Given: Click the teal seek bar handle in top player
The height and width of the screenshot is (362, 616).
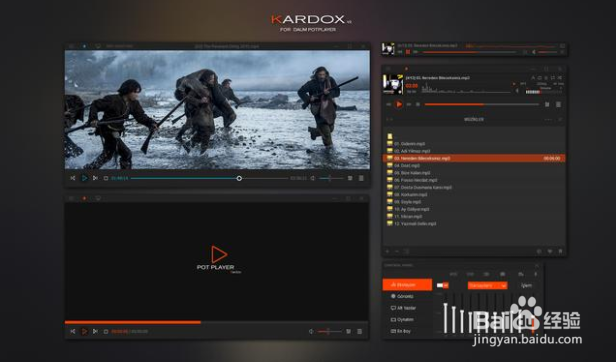Looking at the screenshot, I should coord(239,178).
